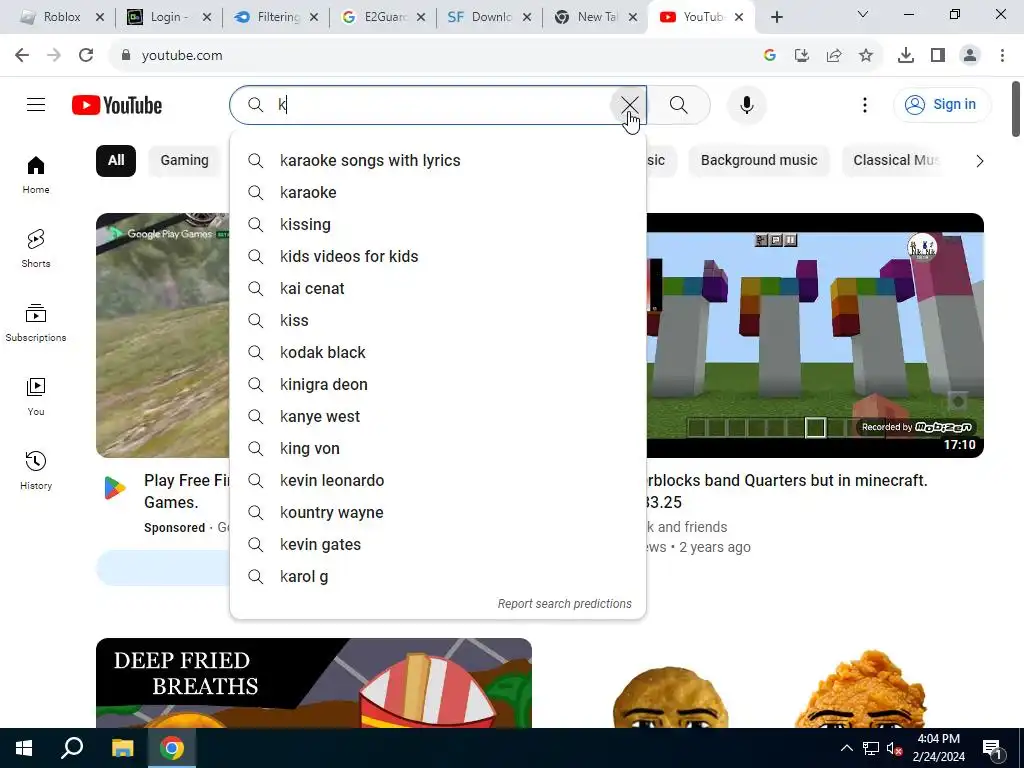The width and height of the screenshot is (1024, 768).
Task: Open Chrome profile avatar
Action: pos(970,56)
